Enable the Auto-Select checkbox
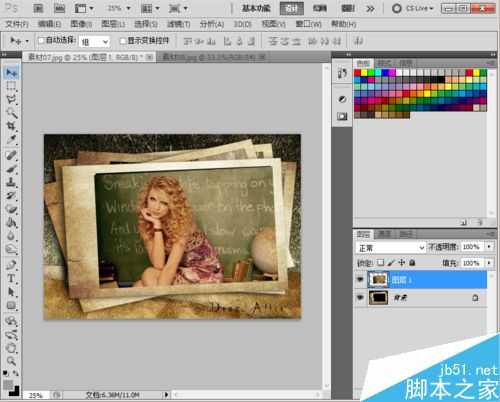Viewport: 500px width, 402px height. click(41, 41)
